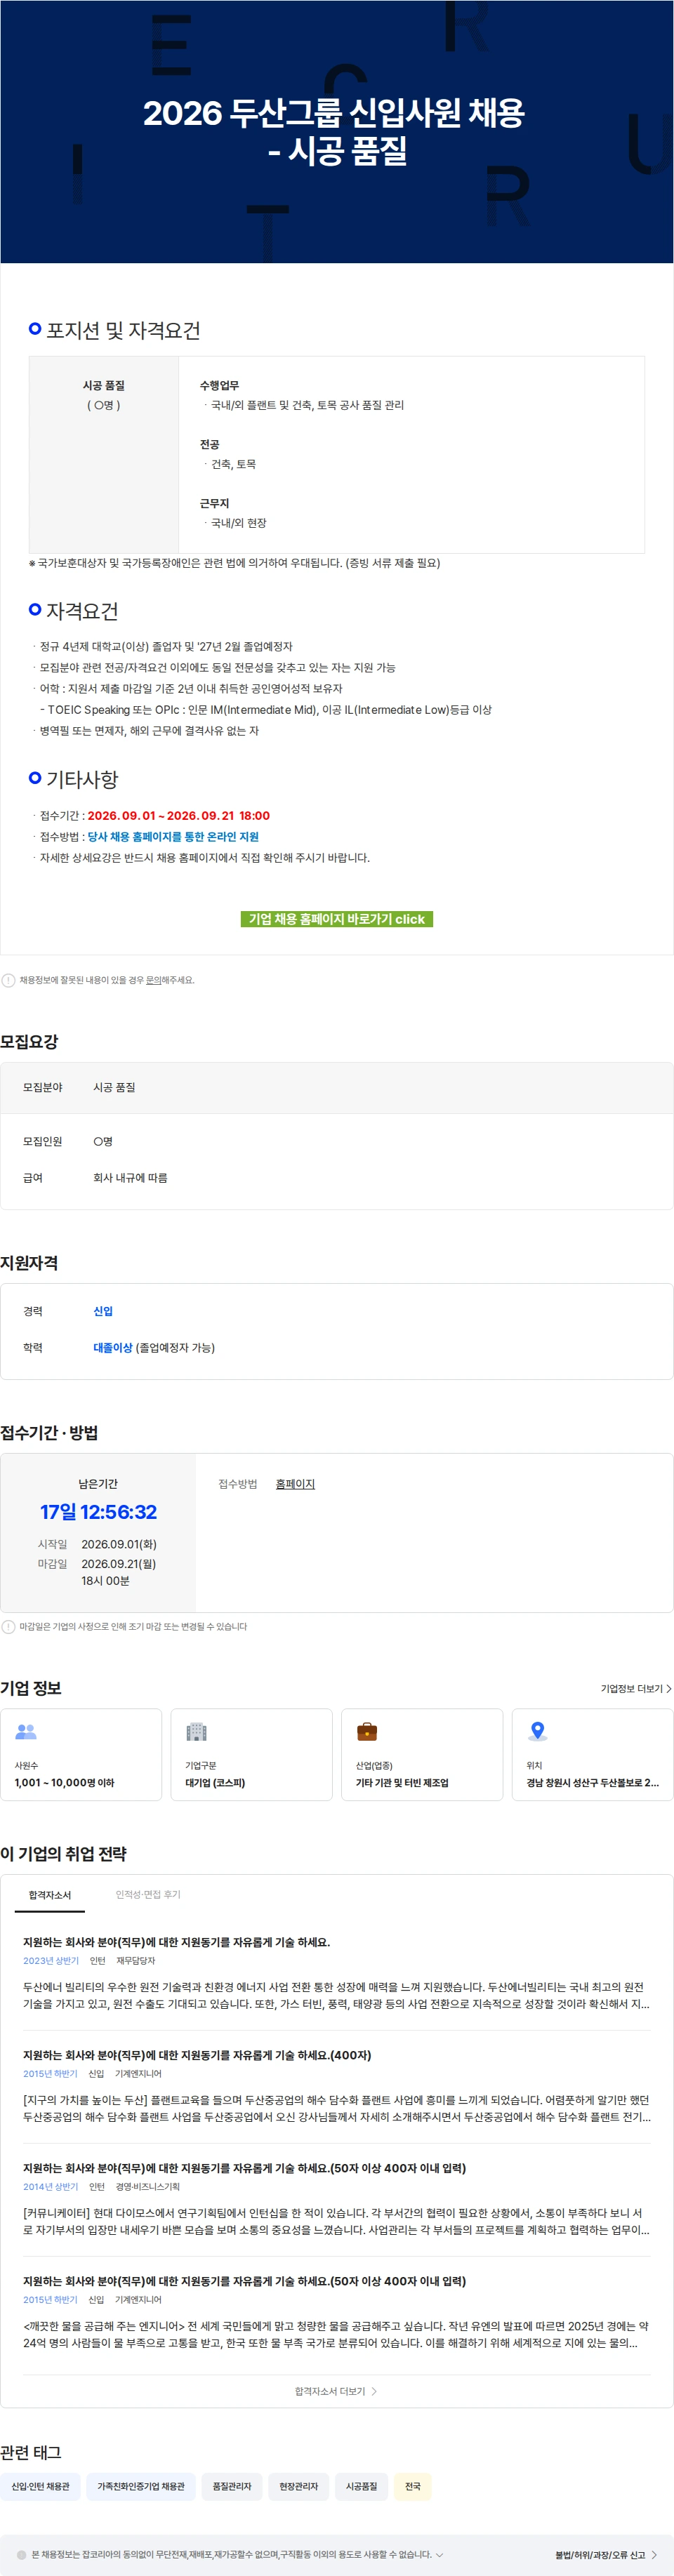Select the 현장관리자 tag
This screenshot has height=2576, width=674.
(x=299, y=2486)
